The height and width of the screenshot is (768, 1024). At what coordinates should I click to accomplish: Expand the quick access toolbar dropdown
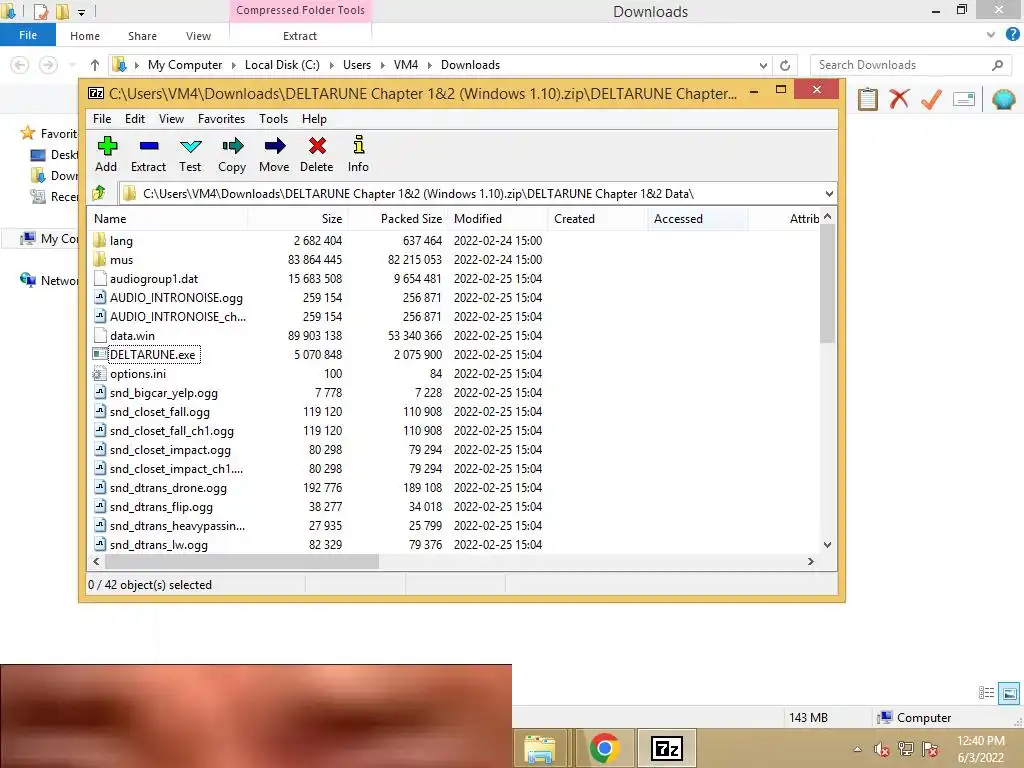tap(82, 12)
